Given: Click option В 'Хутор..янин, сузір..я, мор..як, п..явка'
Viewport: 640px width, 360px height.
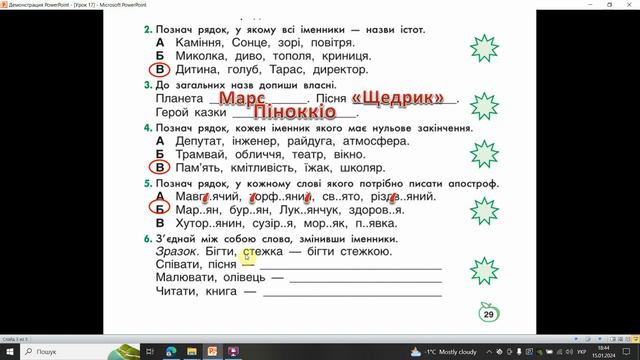Looking at the screenshot, I should [x=276, y=224].
